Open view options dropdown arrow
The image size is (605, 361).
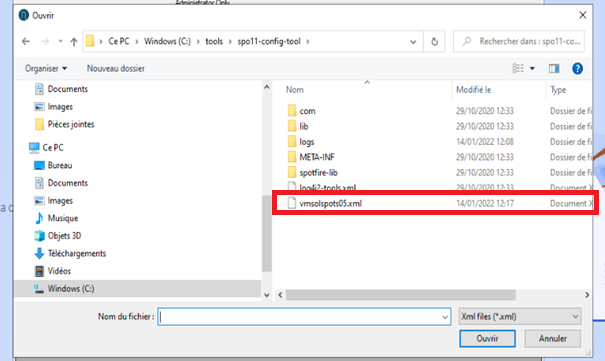[x=532, y=69]
